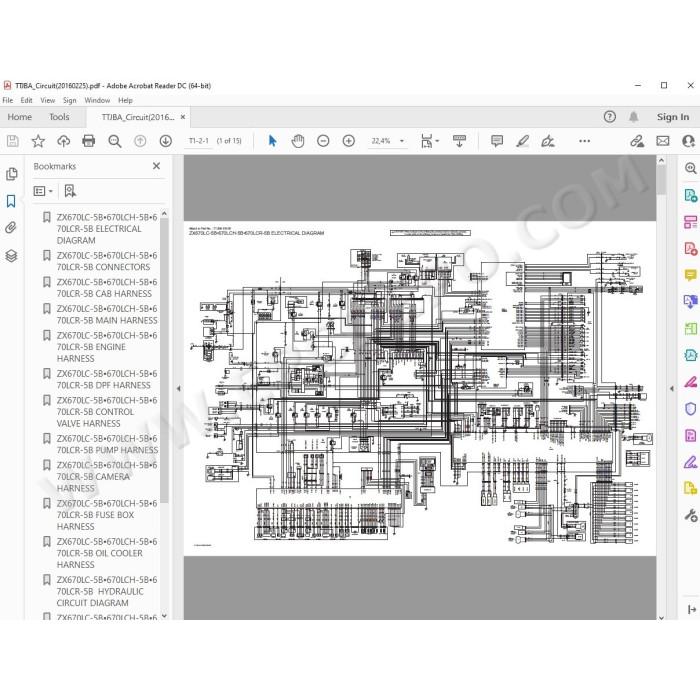This screenshot has width=700, height=700.
Task: Switch to the Tools tab
Action: click(59, 117)
